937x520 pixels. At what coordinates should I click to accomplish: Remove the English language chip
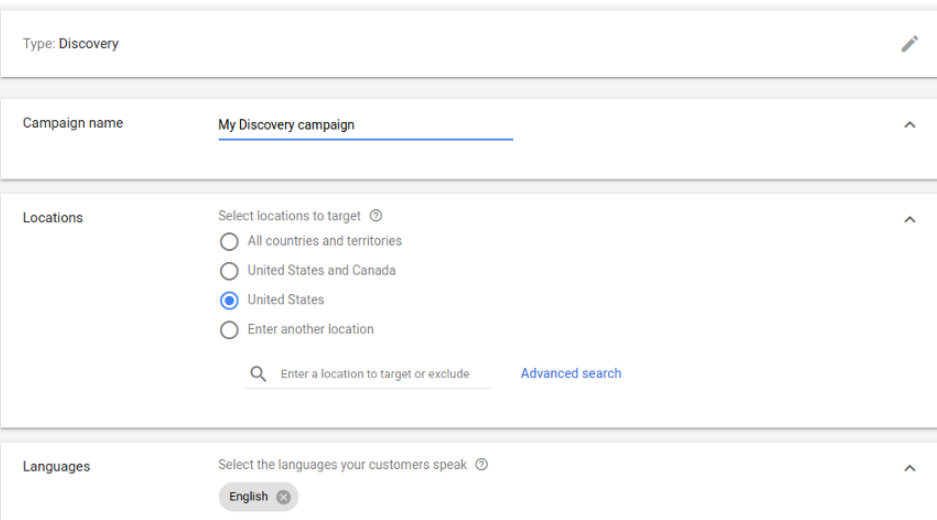point(283,497)
